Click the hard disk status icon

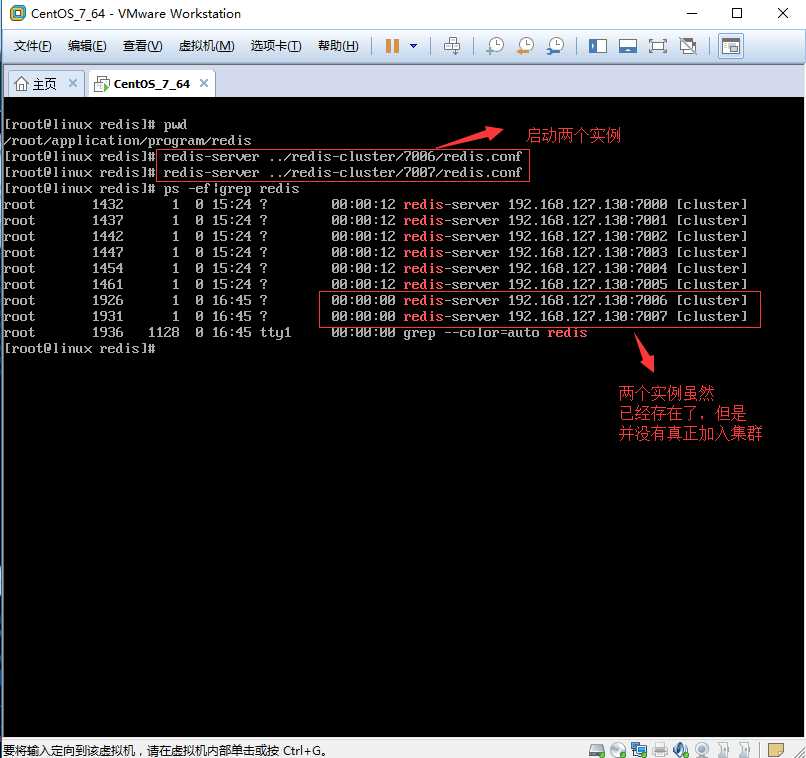(597, 750)
